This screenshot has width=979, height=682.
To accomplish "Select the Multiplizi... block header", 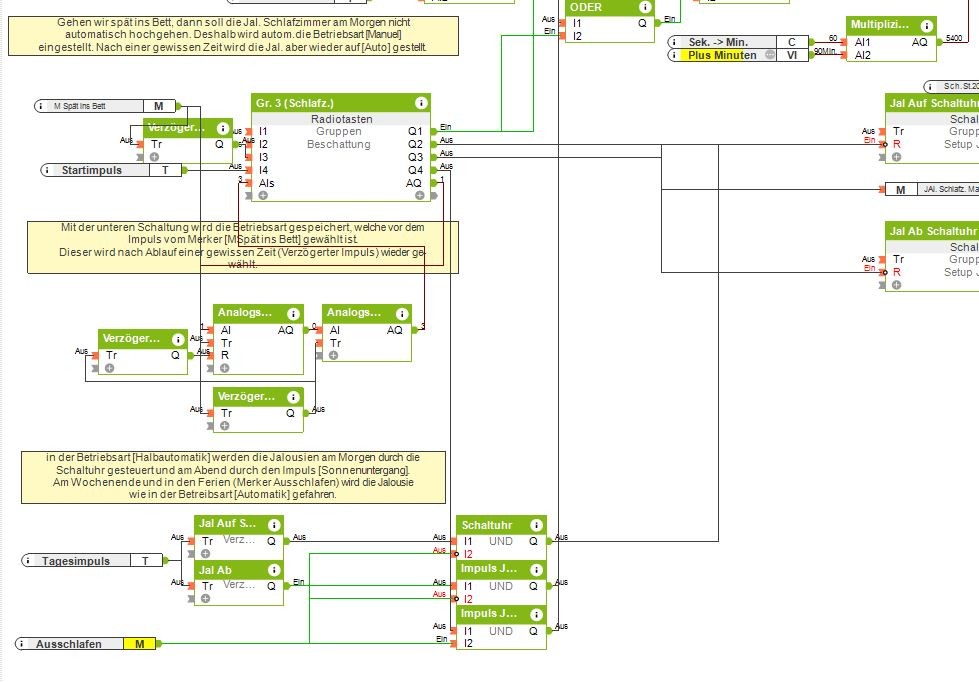I will (891, 26).
